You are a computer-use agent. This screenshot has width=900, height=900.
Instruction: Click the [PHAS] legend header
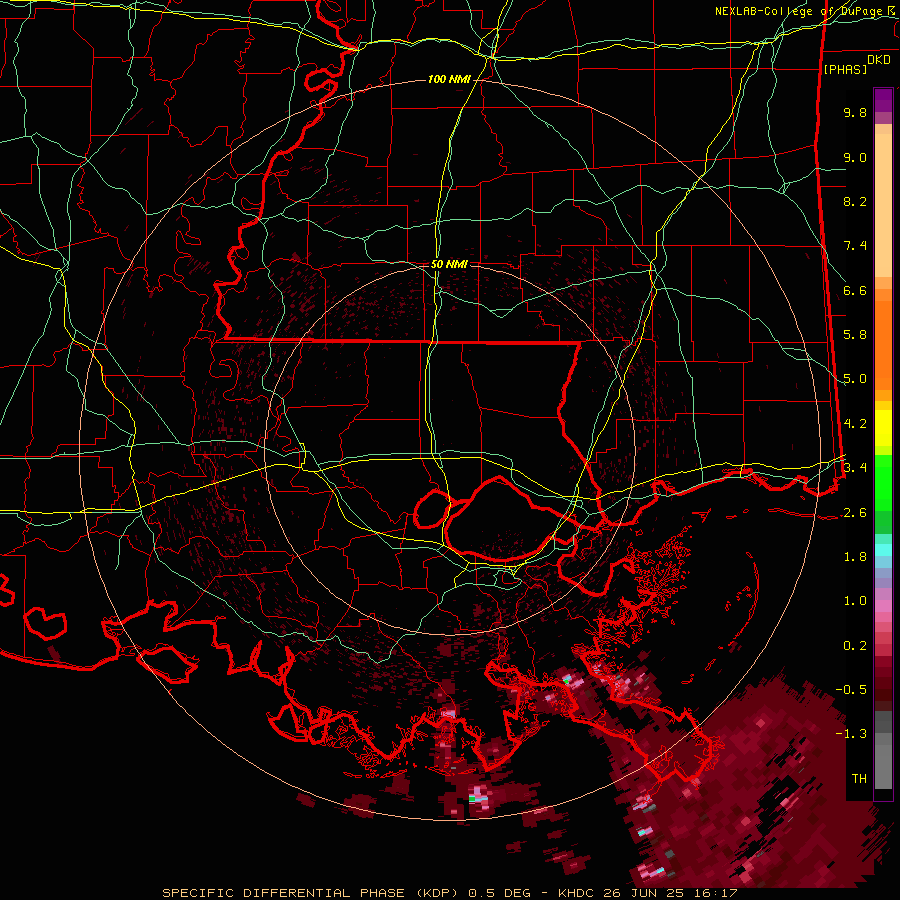click(x=845, y=70)
